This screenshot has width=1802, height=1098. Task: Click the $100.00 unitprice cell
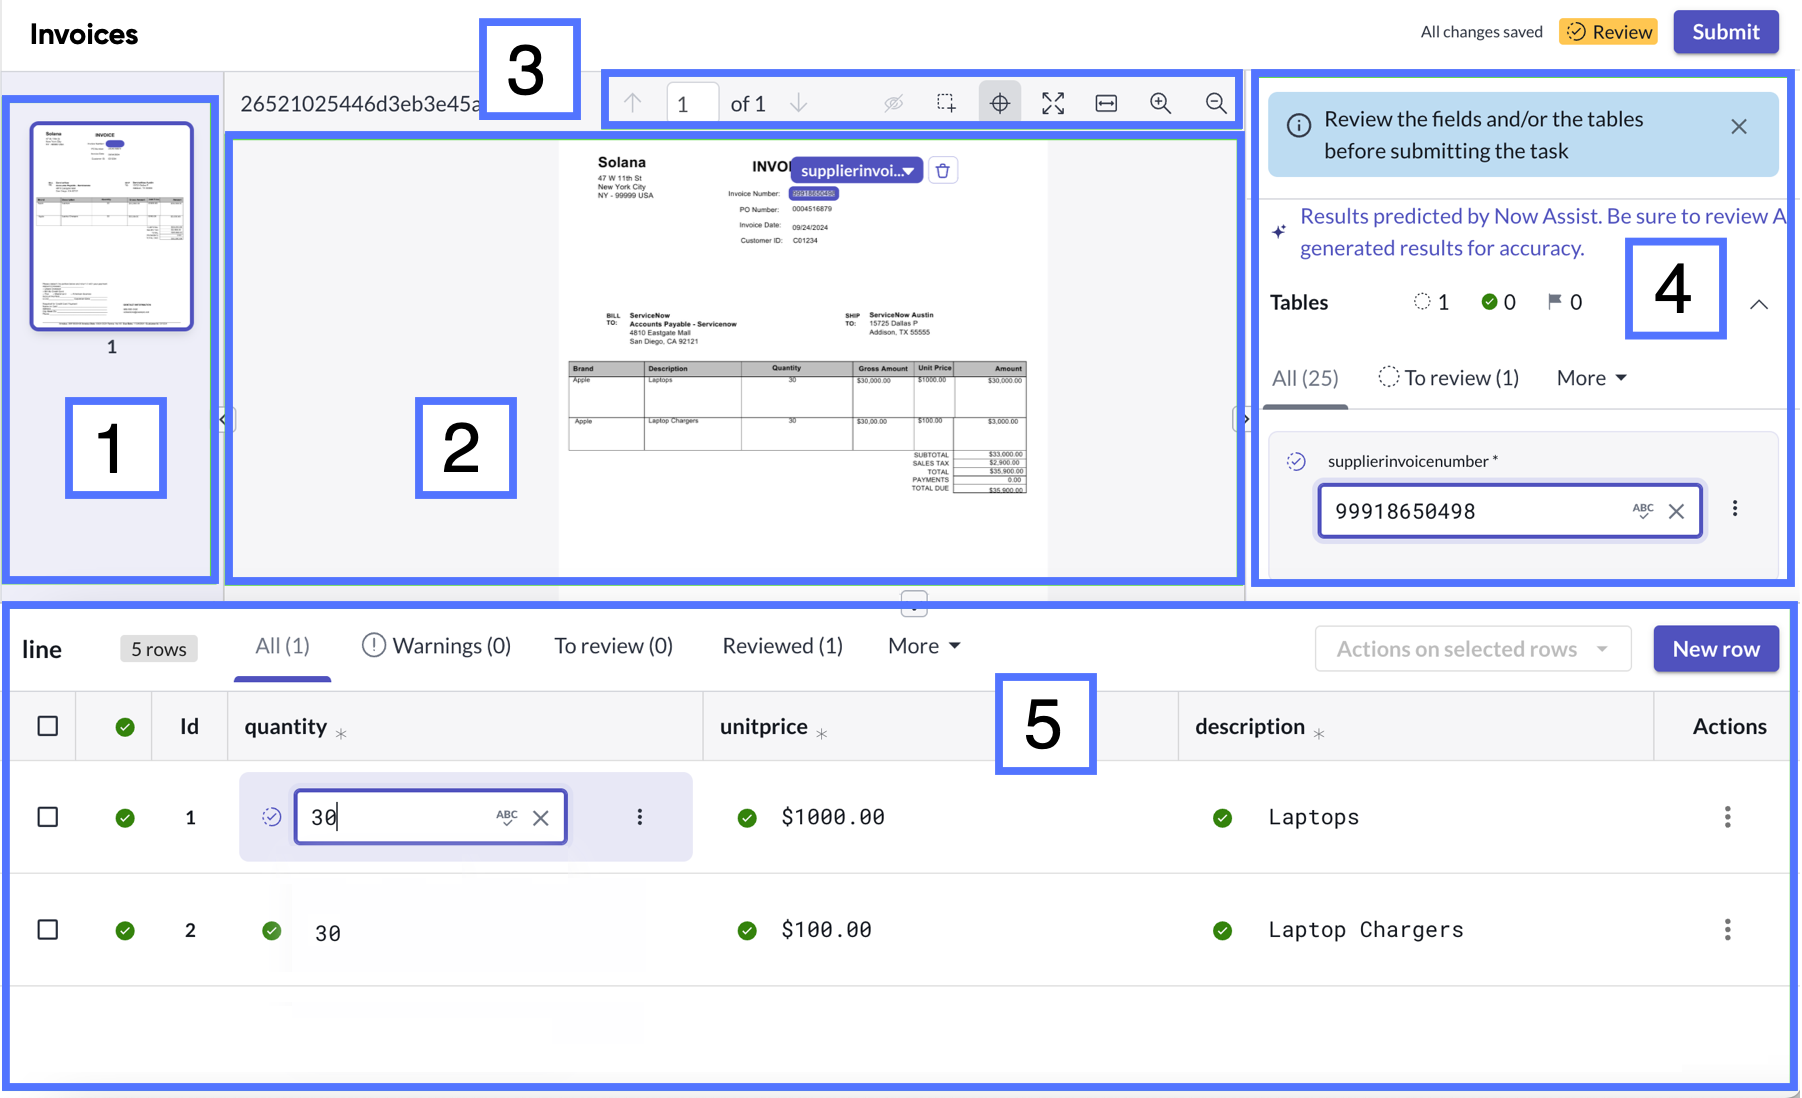click(826, 930)
